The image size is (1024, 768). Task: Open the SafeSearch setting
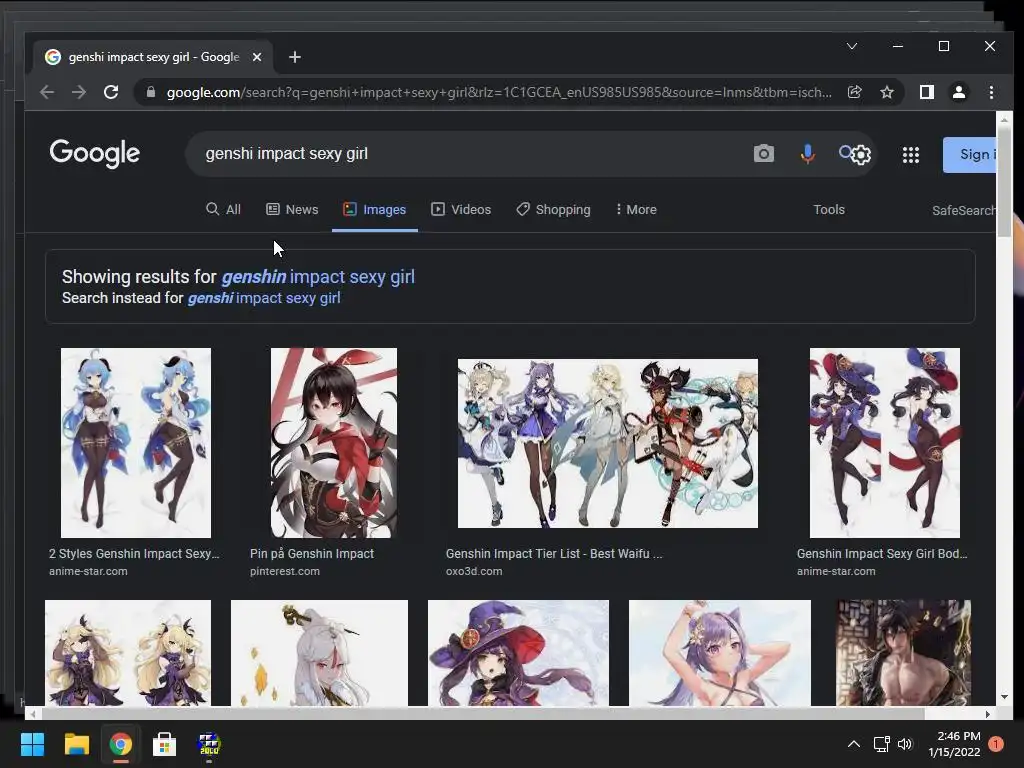964,210
